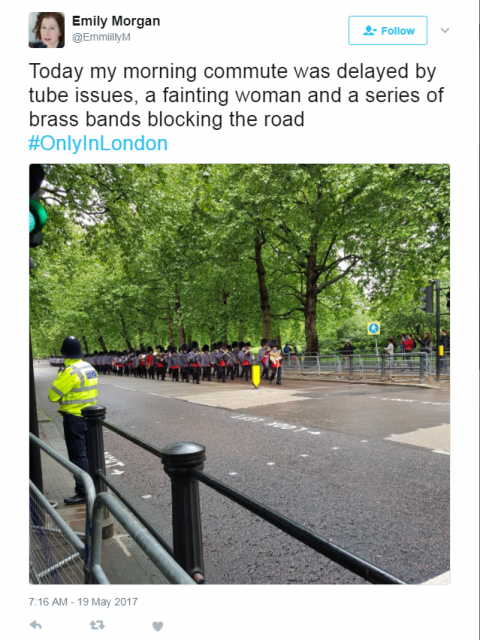
Task: Open the #OnlyInLondon hashtag
Action: click(x=98, y=143)
